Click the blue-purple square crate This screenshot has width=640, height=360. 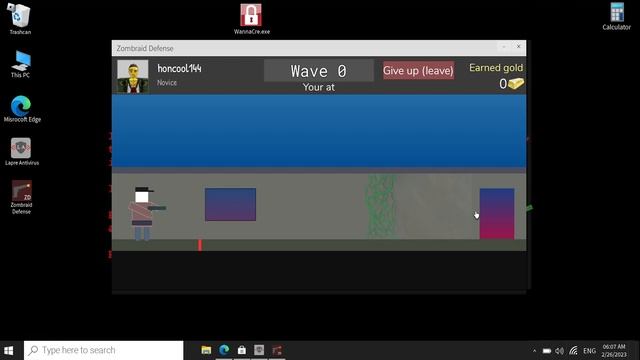click(230, 204)
